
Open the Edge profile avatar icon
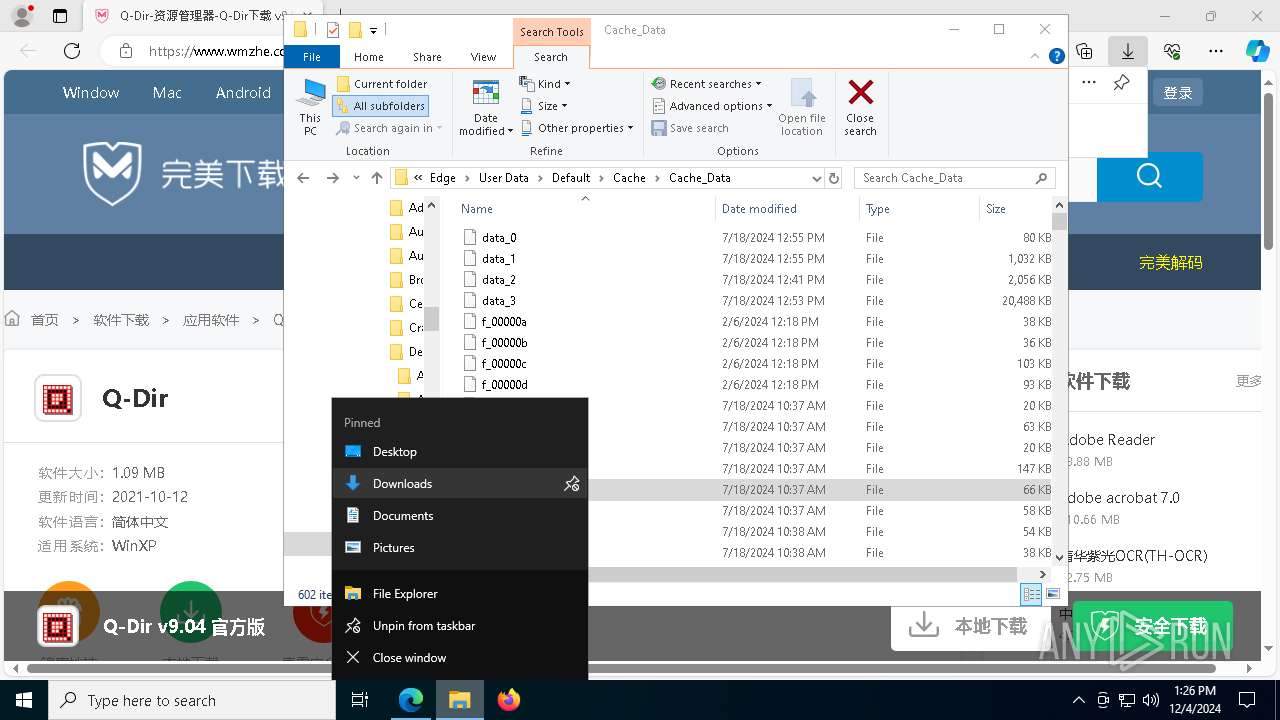(x=21, y=16)
